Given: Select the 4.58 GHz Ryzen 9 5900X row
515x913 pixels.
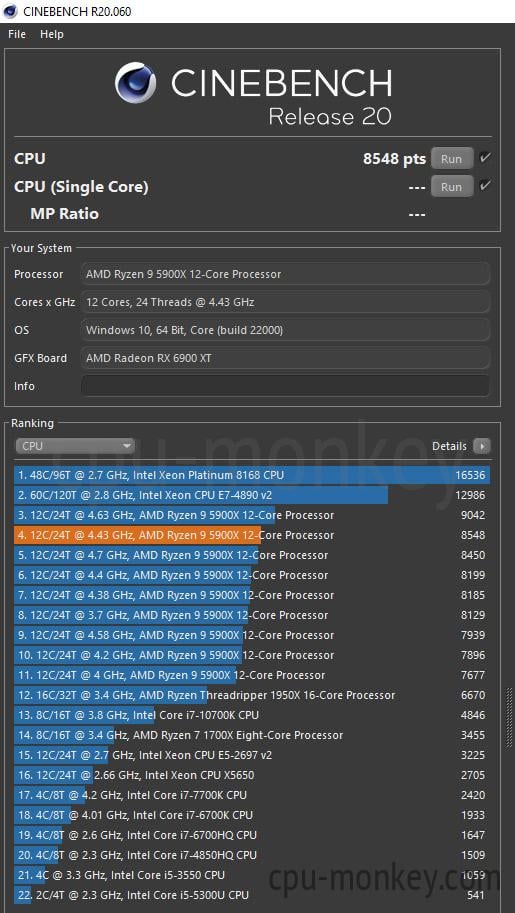Looking at the screenshot, I should point(252,635).
